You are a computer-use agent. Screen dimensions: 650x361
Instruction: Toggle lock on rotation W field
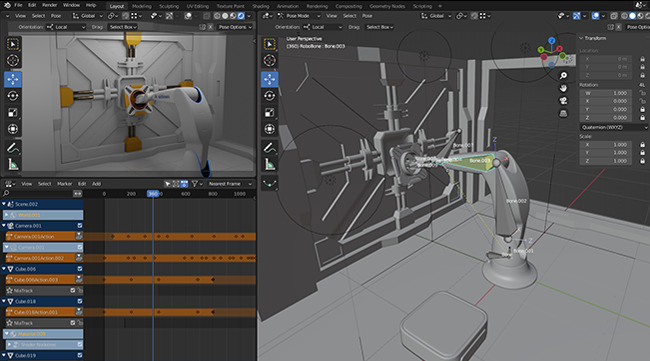click(x=642, y=93)
